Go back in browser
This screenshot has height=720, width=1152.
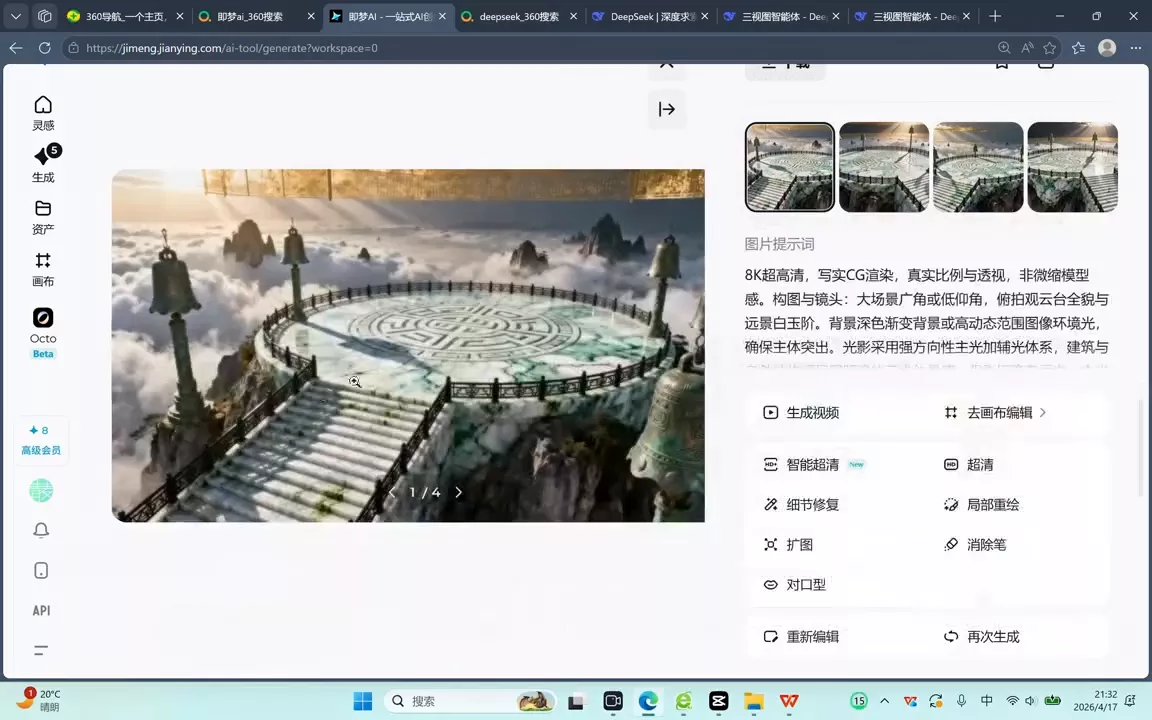[16, 48]
